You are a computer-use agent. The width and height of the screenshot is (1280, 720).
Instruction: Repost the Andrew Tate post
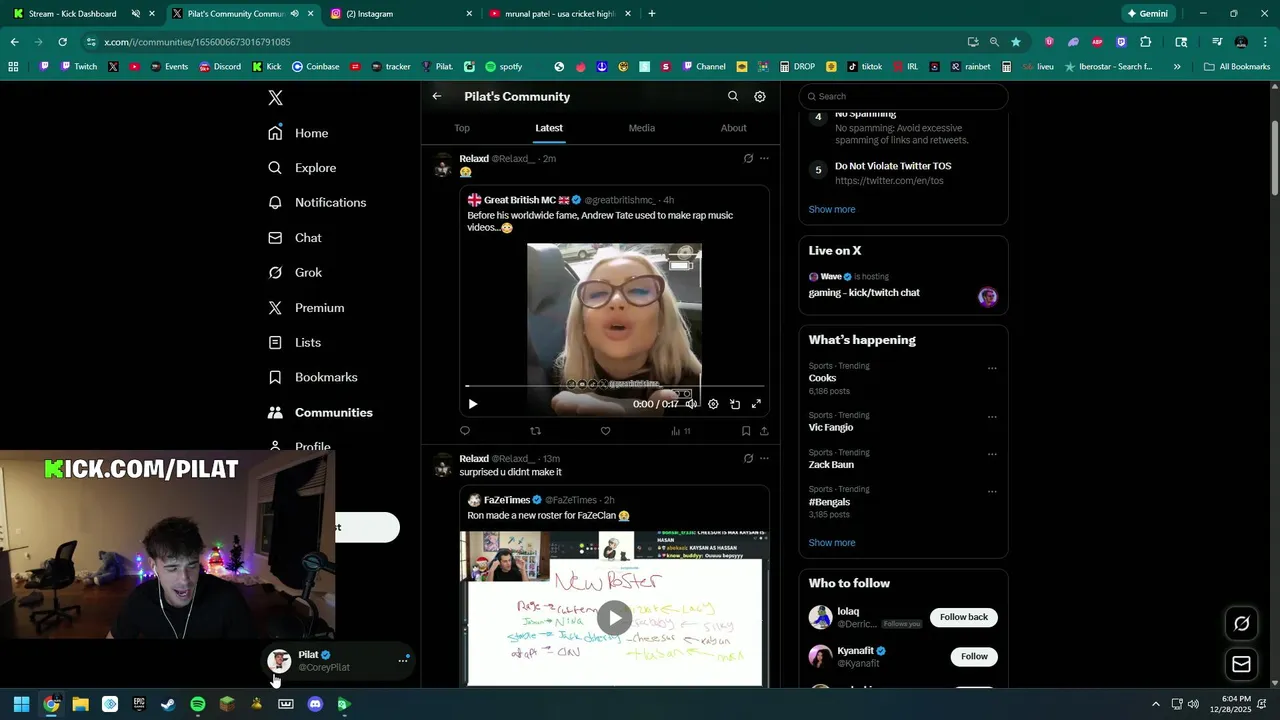pos(535,431)
